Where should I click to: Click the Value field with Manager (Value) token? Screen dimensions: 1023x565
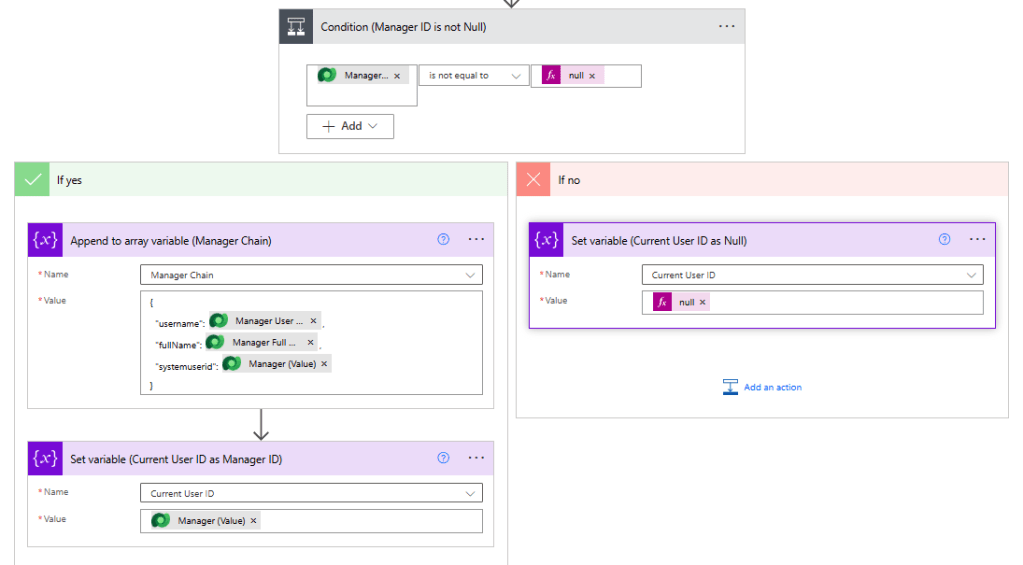pos(370,521)
